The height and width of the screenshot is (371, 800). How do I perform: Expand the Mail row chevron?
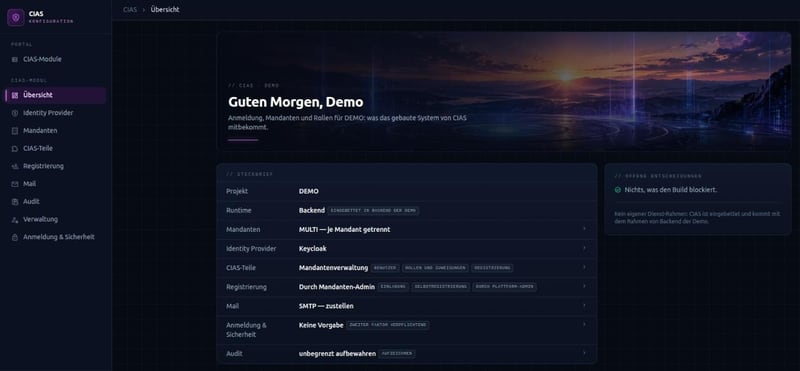(584, 305)
